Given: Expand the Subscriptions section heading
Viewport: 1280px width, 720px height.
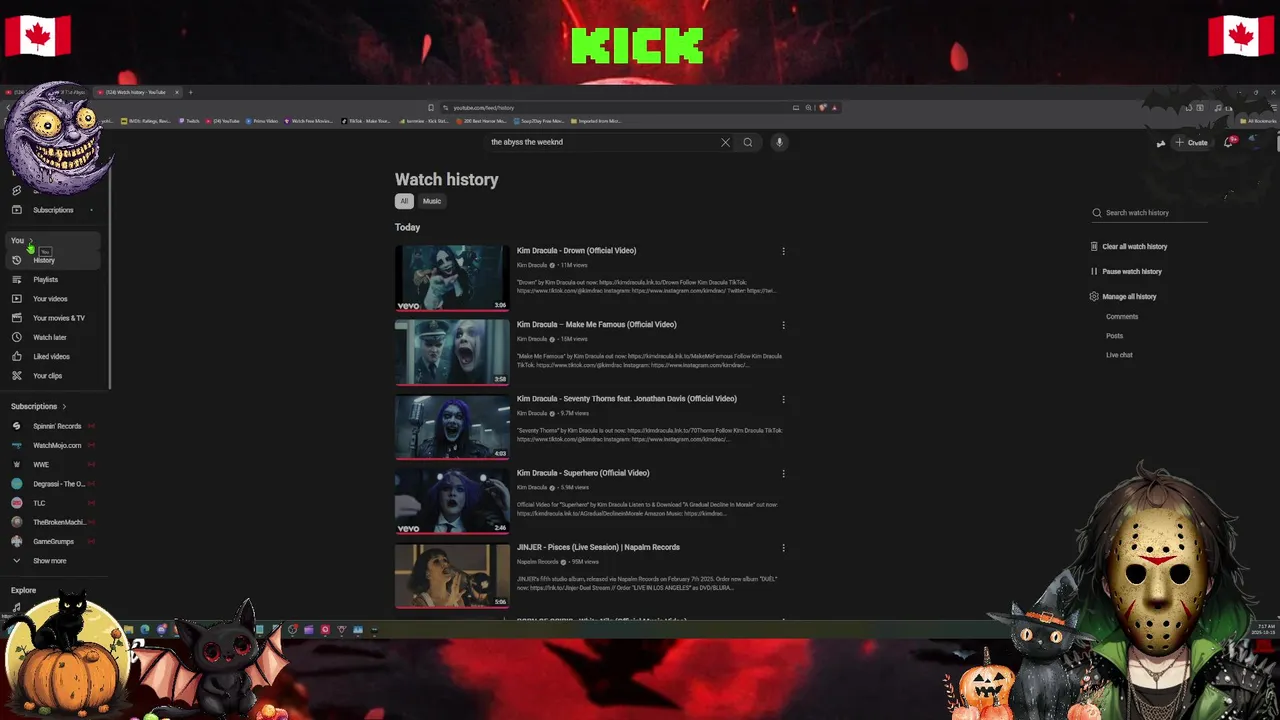Looking at the screenshot, I should click(x=38, y=406).
